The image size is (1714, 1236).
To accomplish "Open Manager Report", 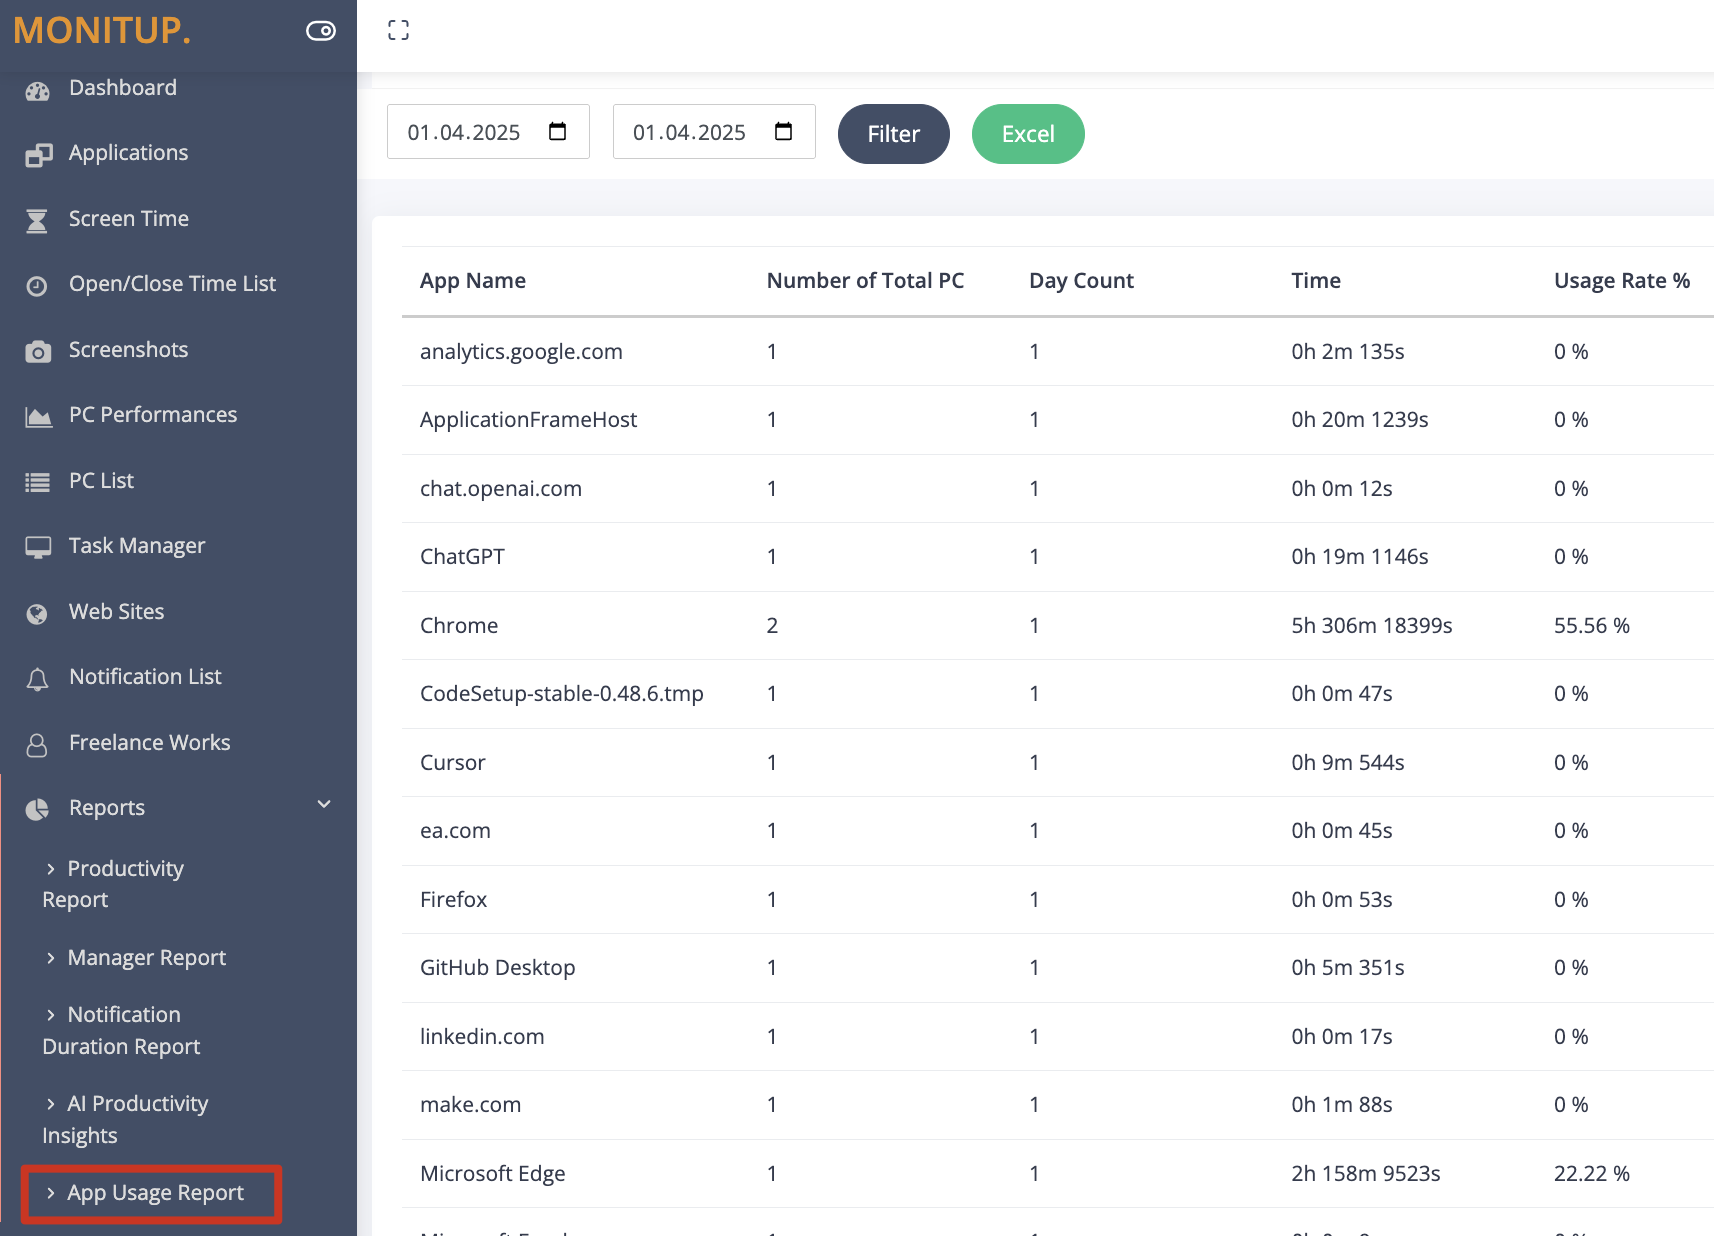I will point(146,958).
